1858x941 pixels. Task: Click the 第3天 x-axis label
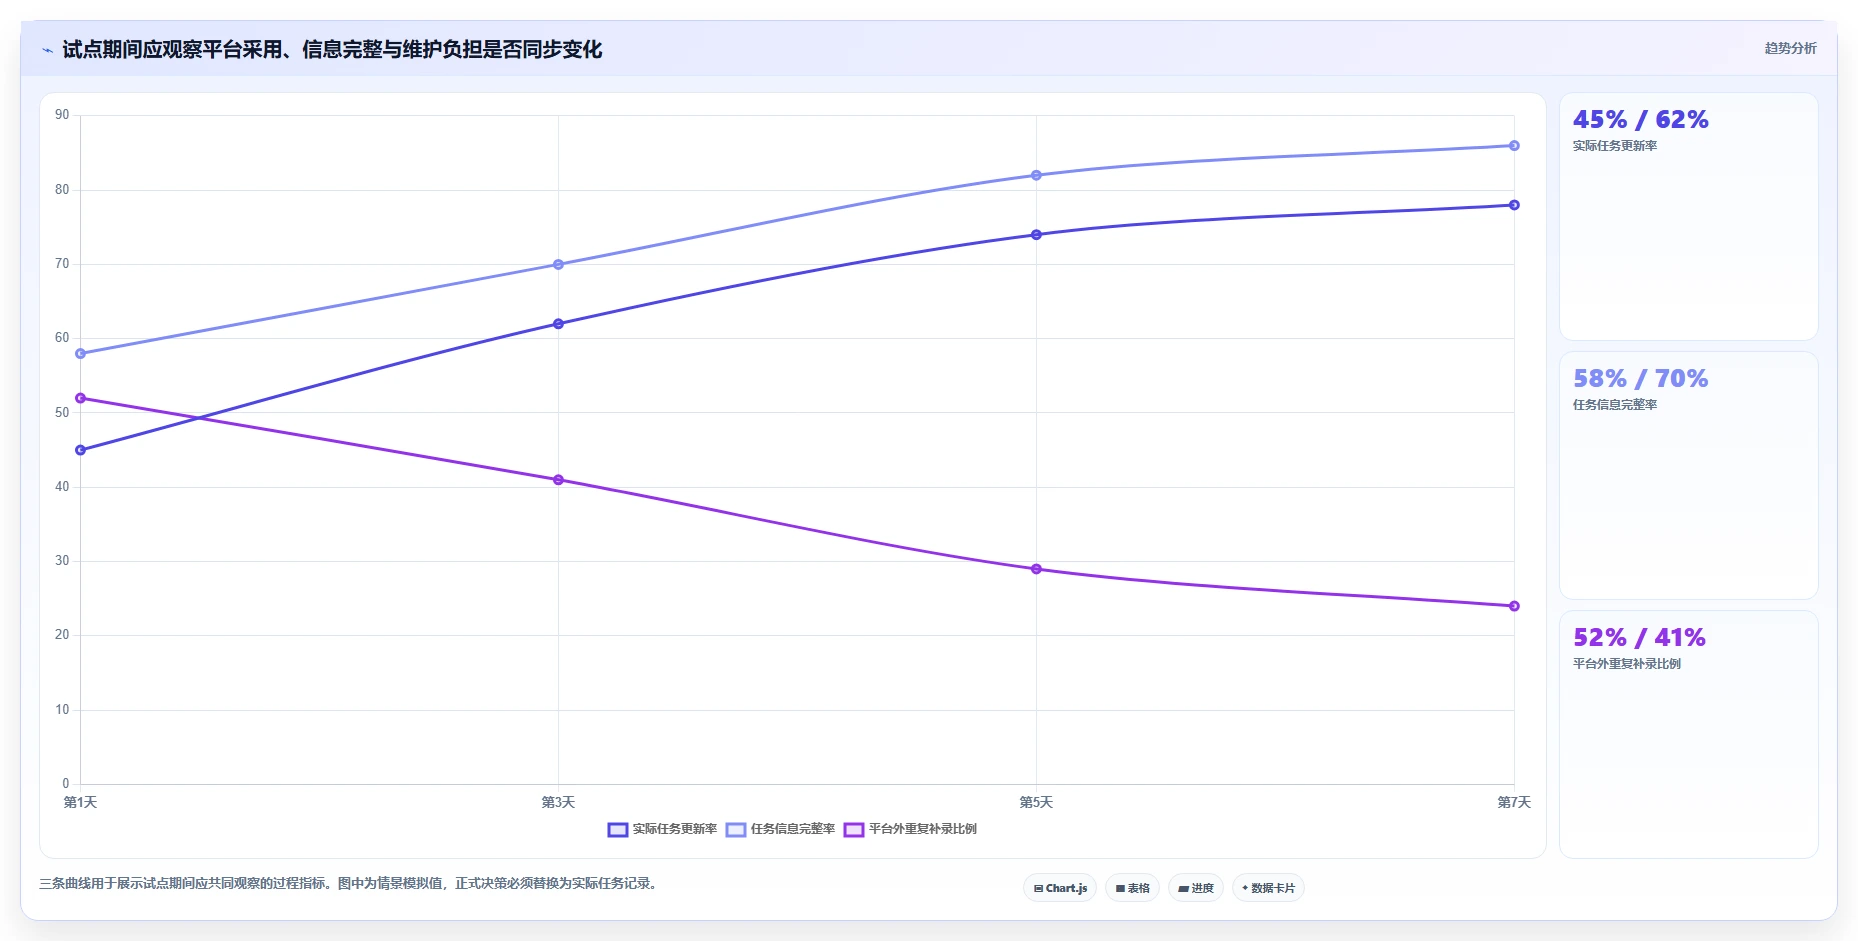558,802
